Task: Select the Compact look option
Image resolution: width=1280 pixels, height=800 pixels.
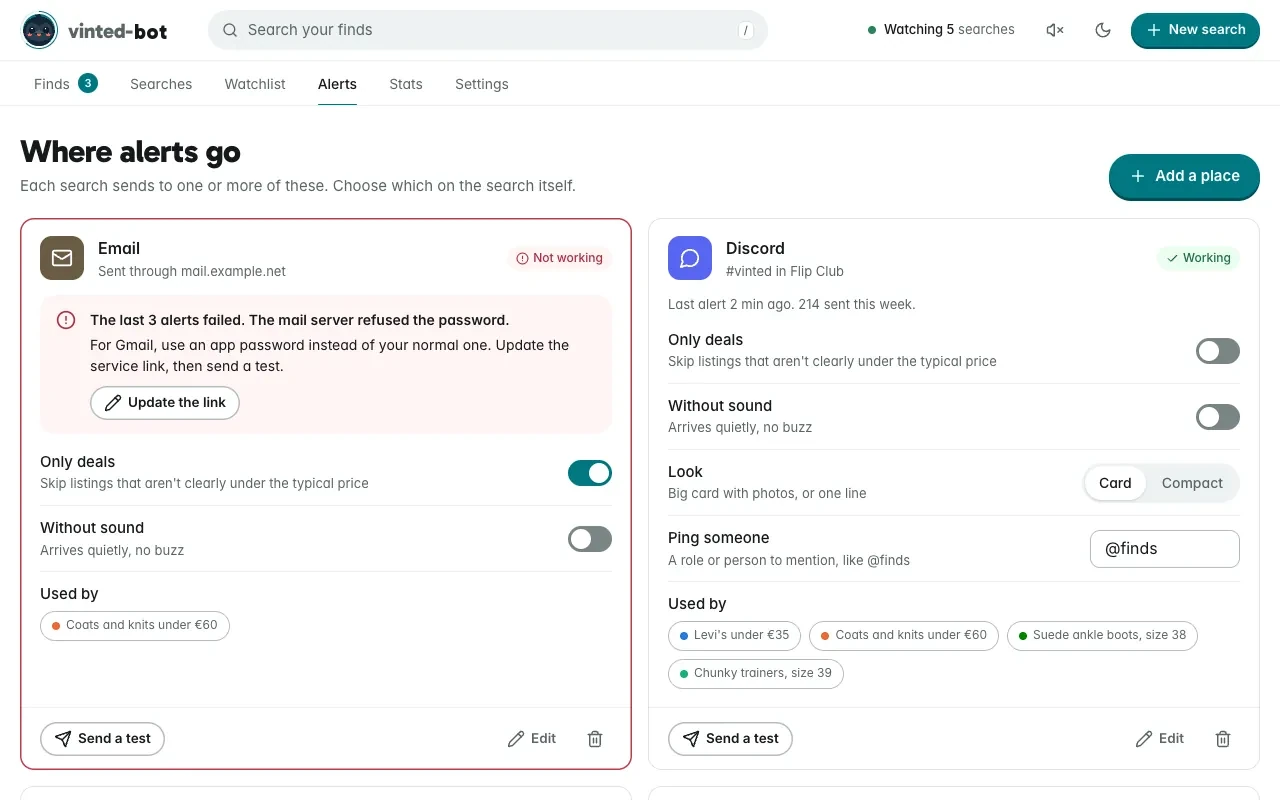Action: click(x=1192, y=483)
